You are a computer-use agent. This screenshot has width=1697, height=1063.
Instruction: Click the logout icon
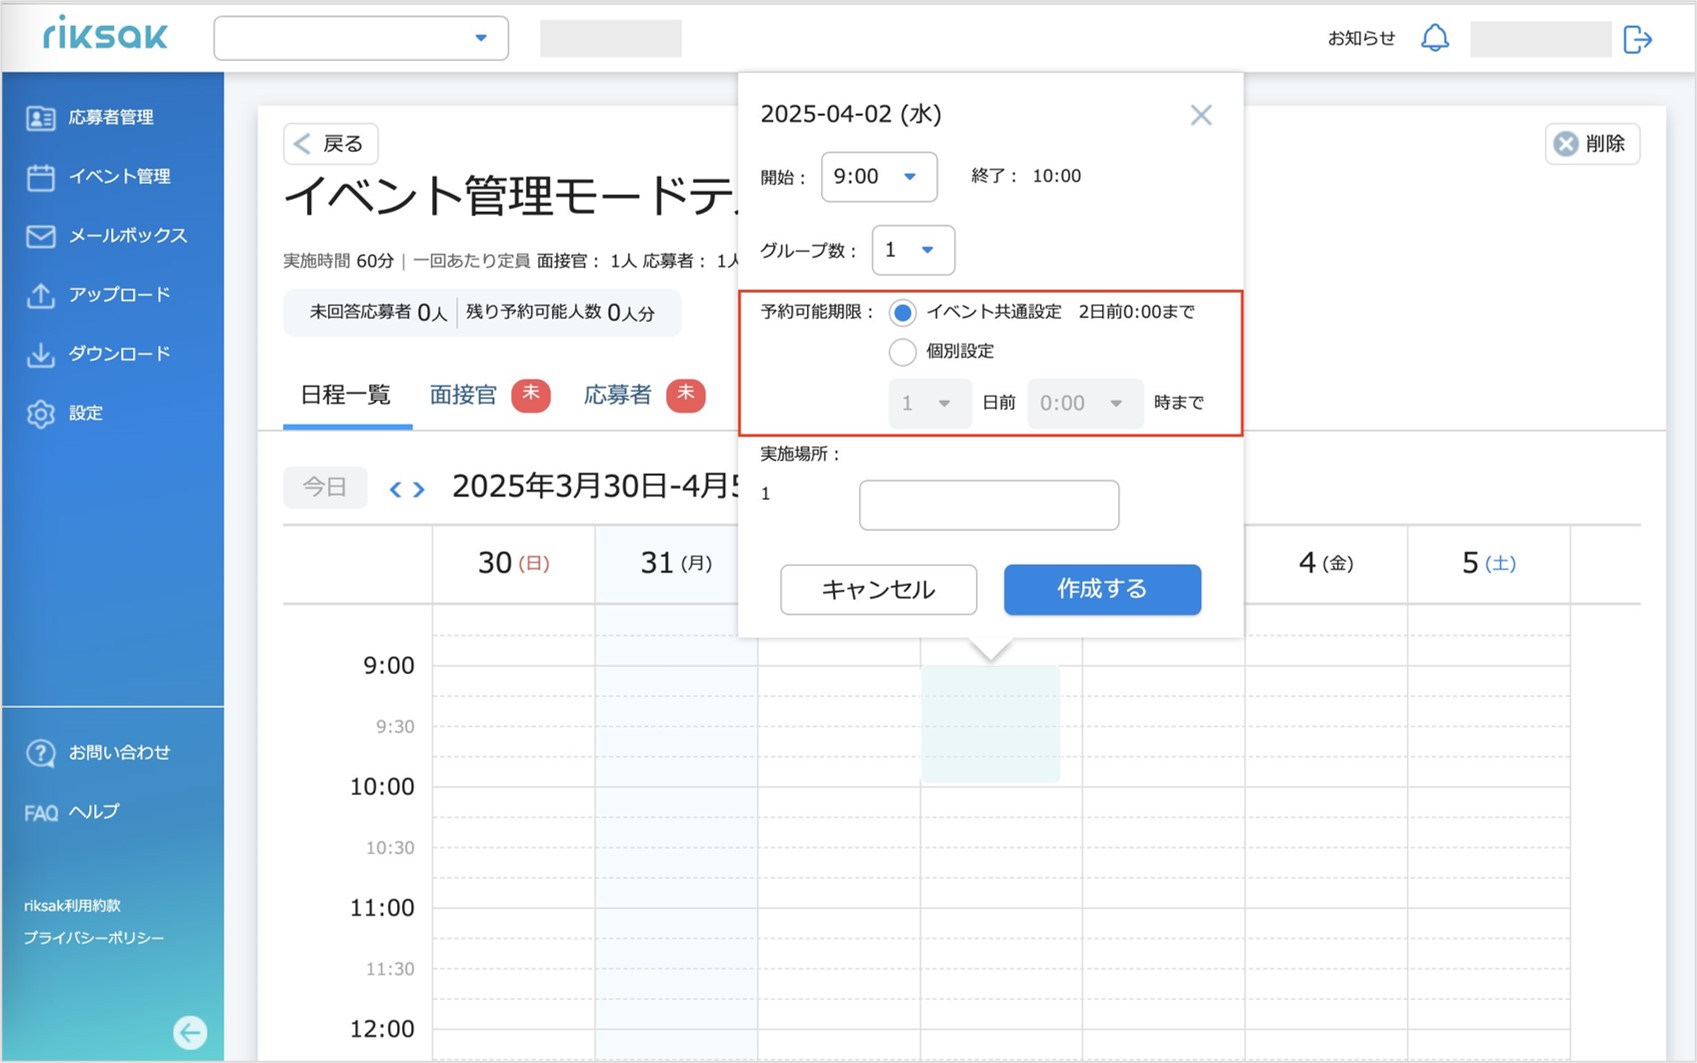click(1637, 39)
